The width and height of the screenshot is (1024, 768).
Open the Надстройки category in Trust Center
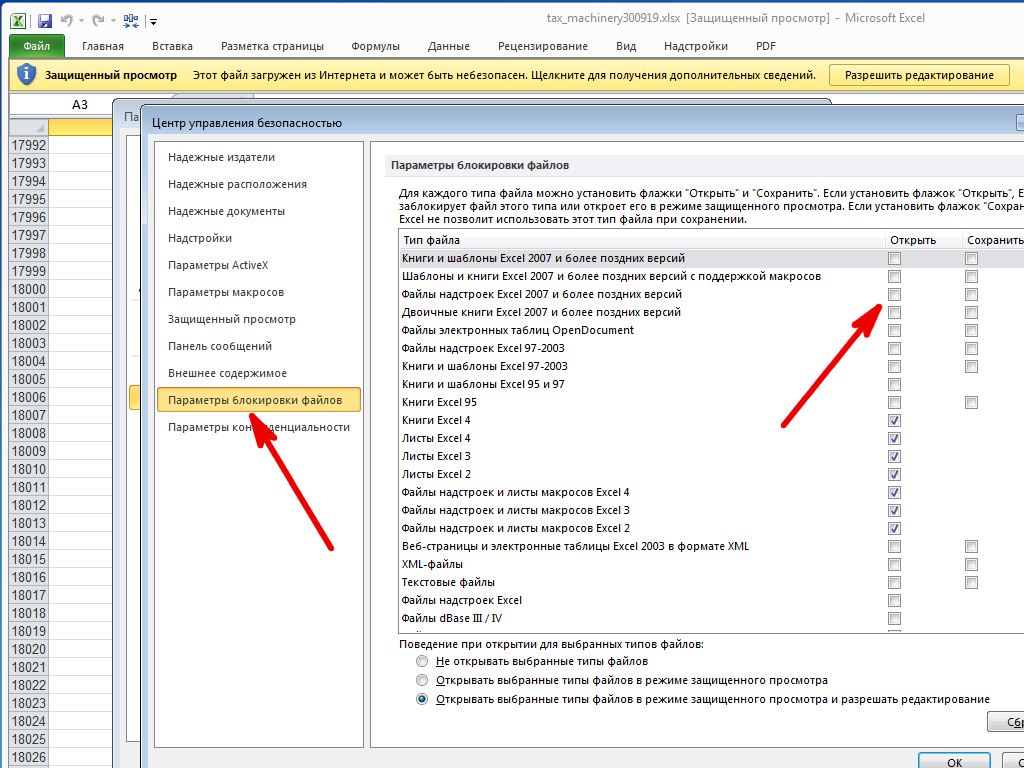point(200,238)
